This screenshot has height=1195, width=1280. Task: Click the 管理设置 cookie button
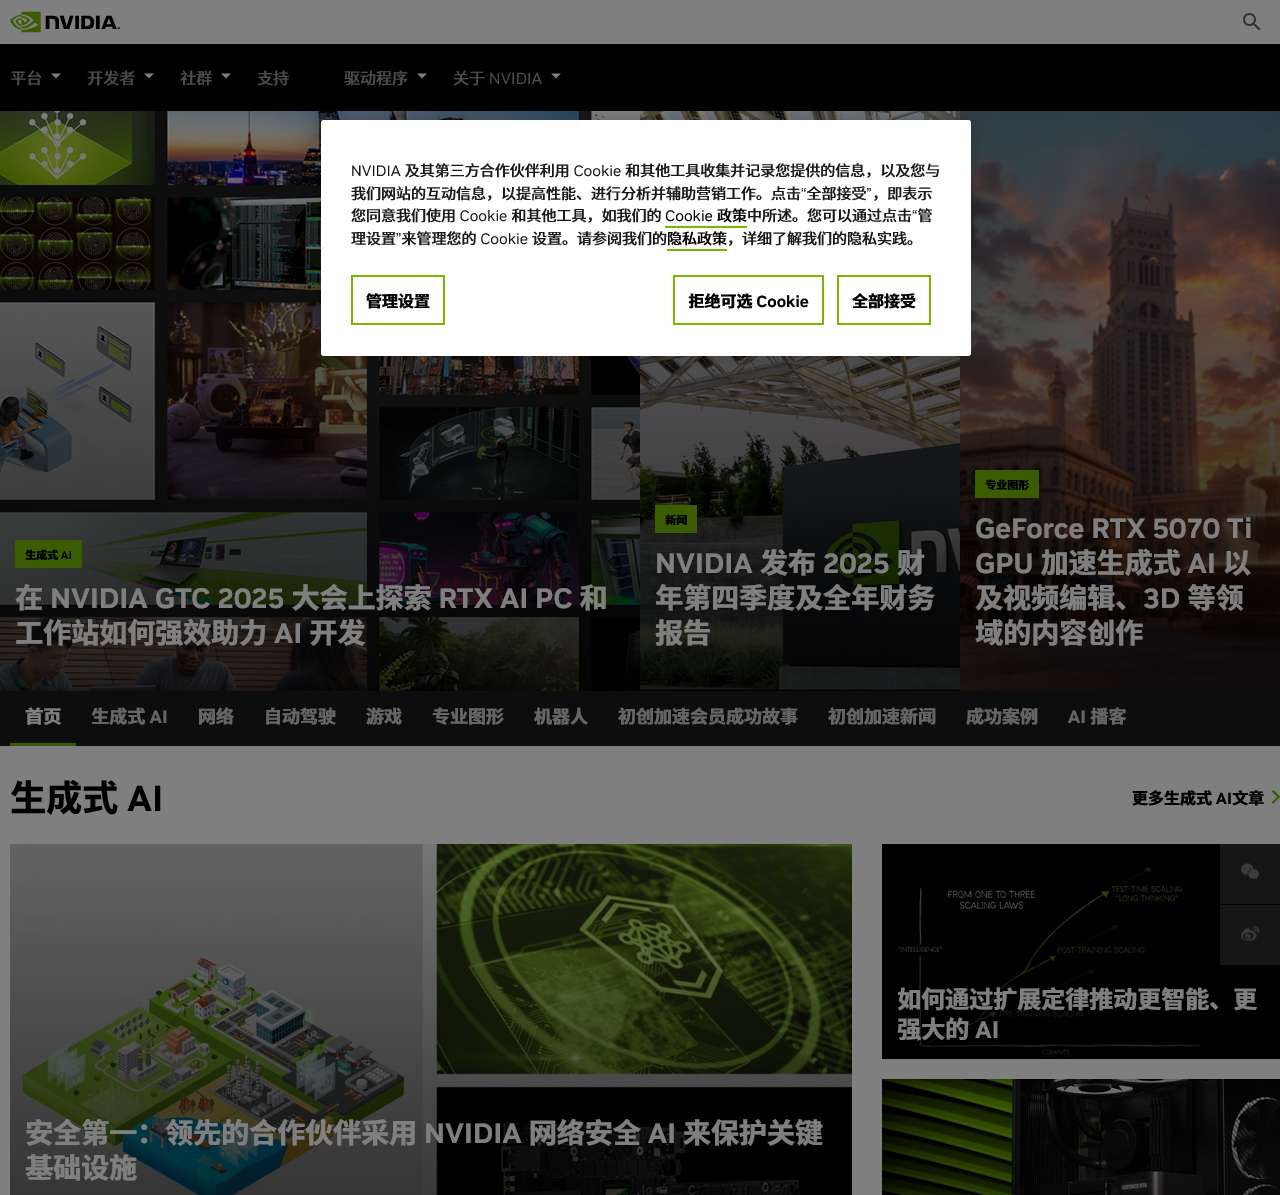coord(398,300)
